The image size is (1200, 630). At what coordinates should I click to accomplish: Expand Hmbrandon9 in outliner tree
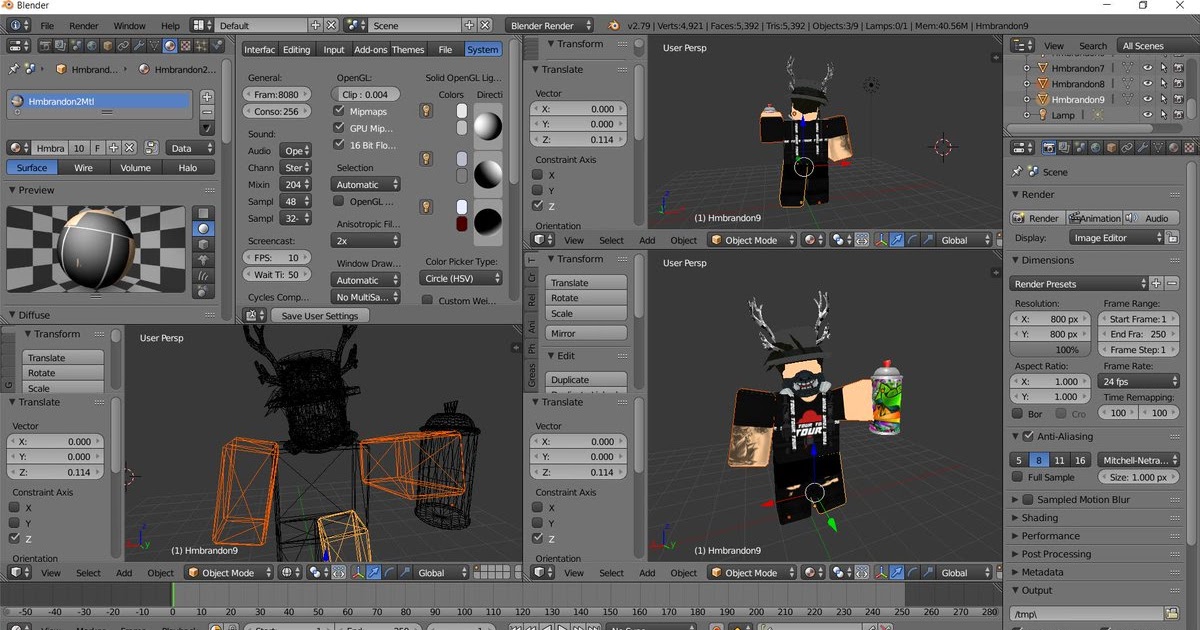[1026, 99]
